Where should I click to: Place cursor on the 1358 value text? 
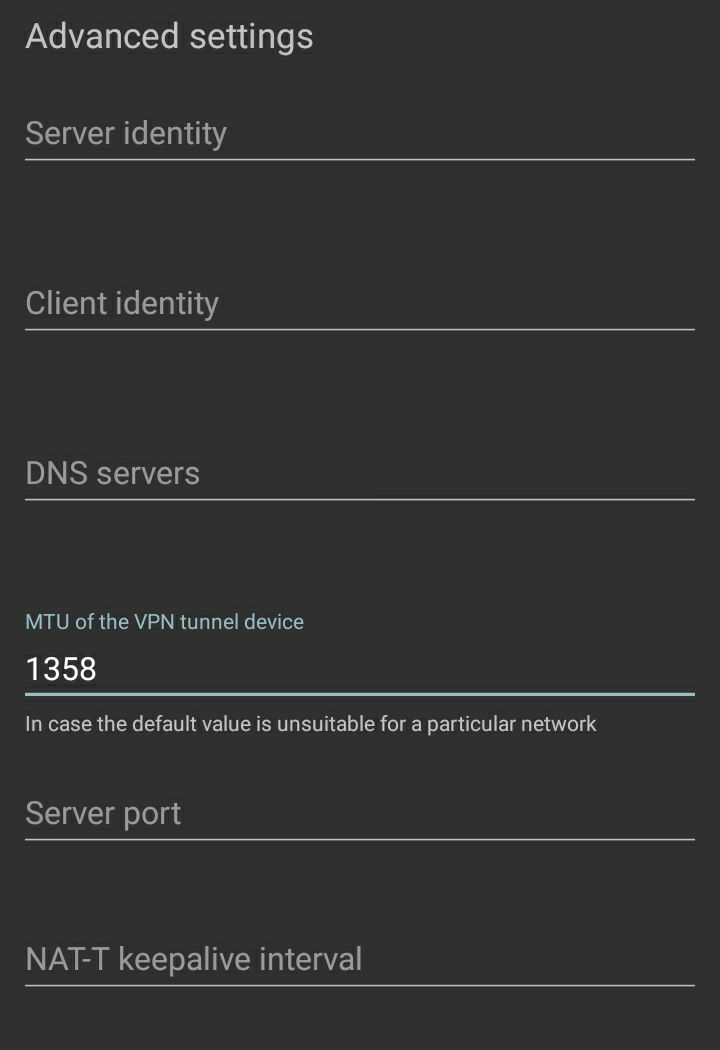tap(61, 669)
